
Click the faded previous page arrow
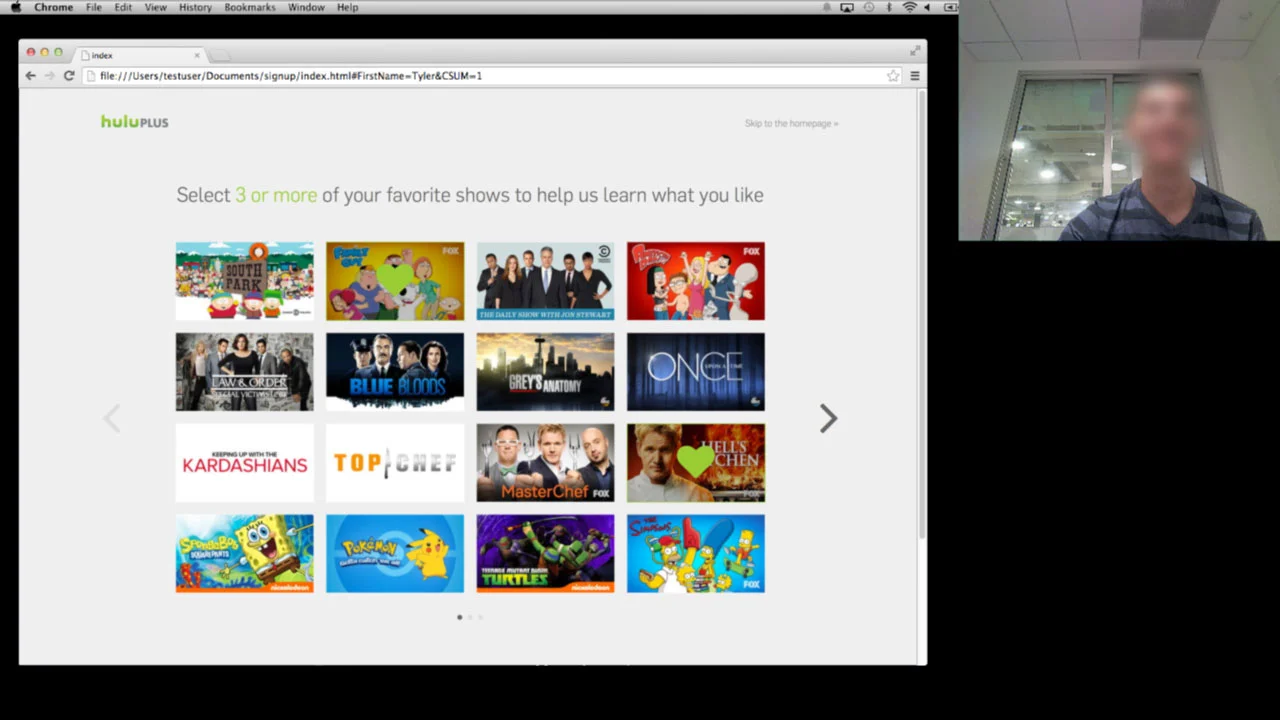112,418
